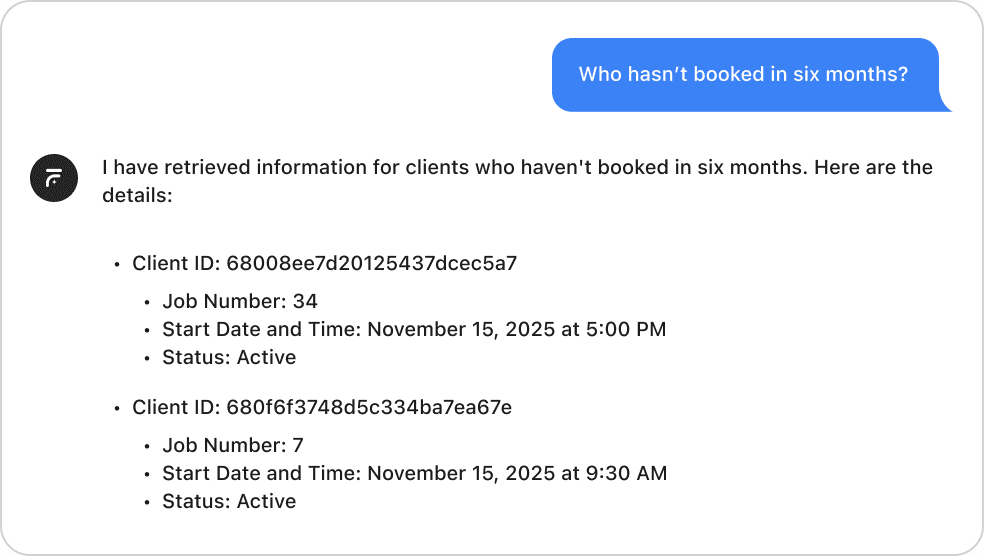Click the Active status under job 7
984x556 pixels.
(x=266, y=501)
